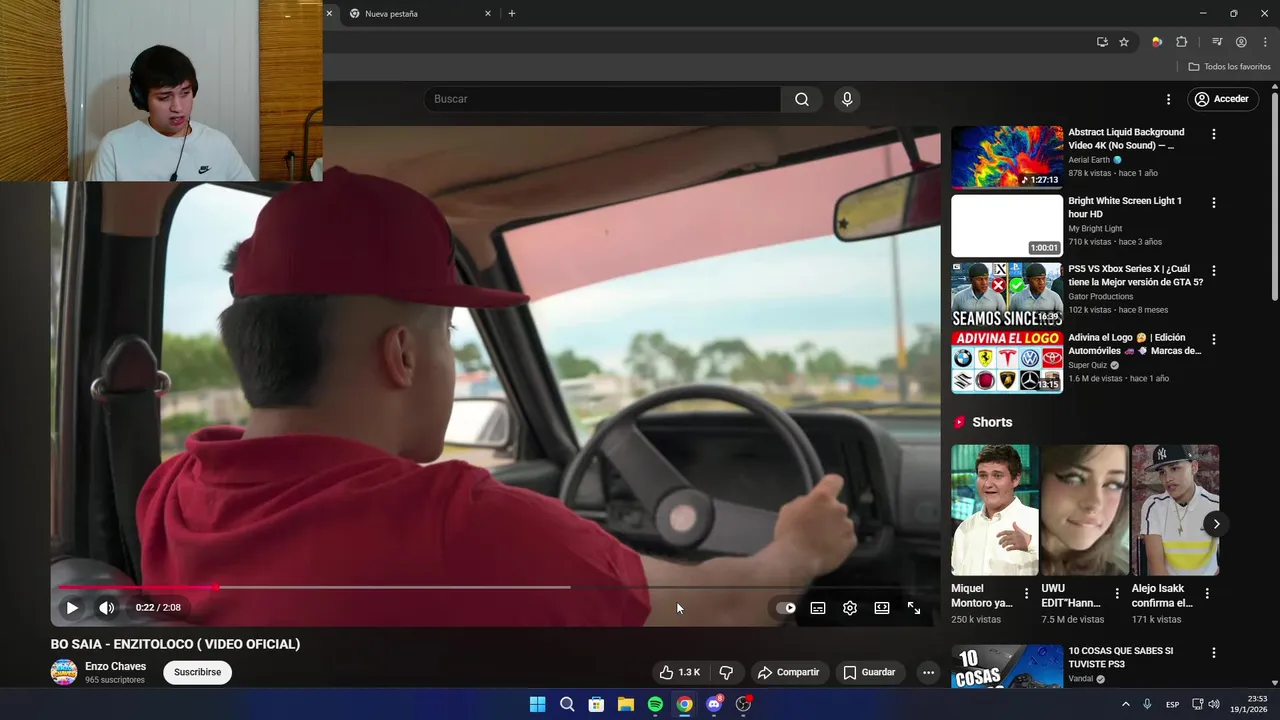Open options for the 10 COSAS PS3 video
Viewport: 1280px width, 720px height.
pyautogui.click(x=1214, y=653)
